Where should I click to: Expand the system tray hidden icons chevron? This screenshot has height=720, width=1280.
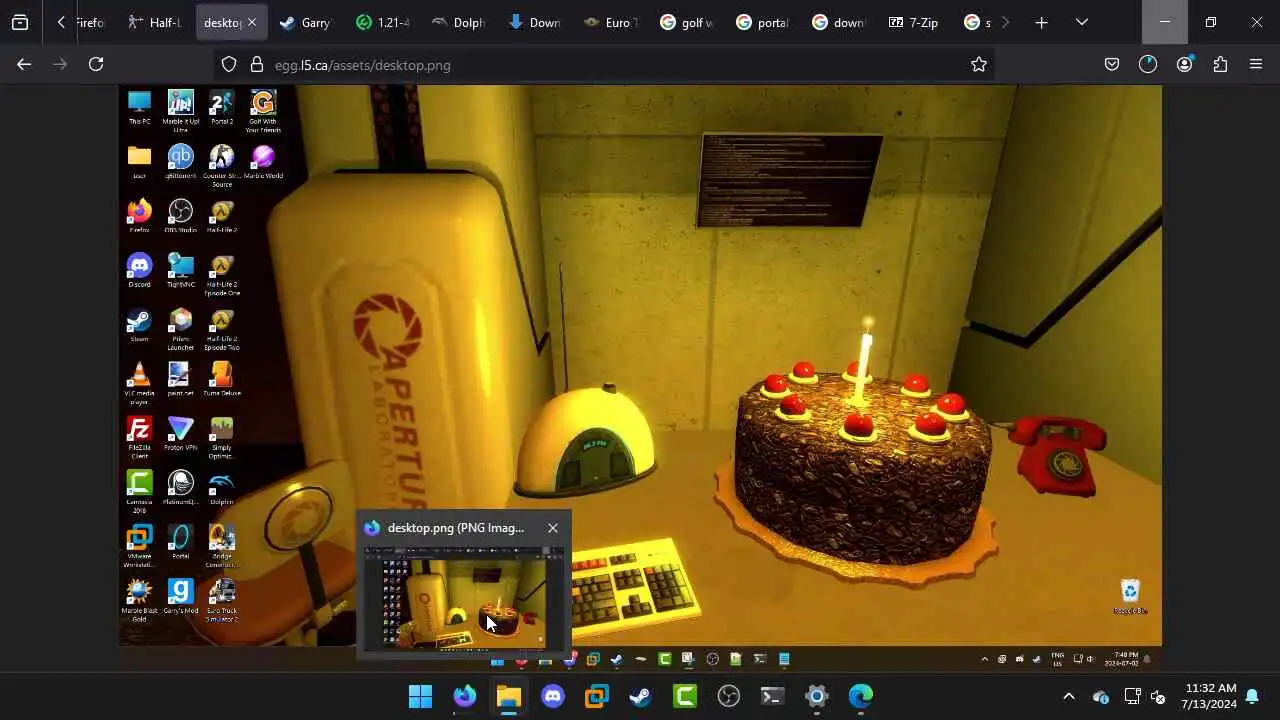pos(1068,696)
